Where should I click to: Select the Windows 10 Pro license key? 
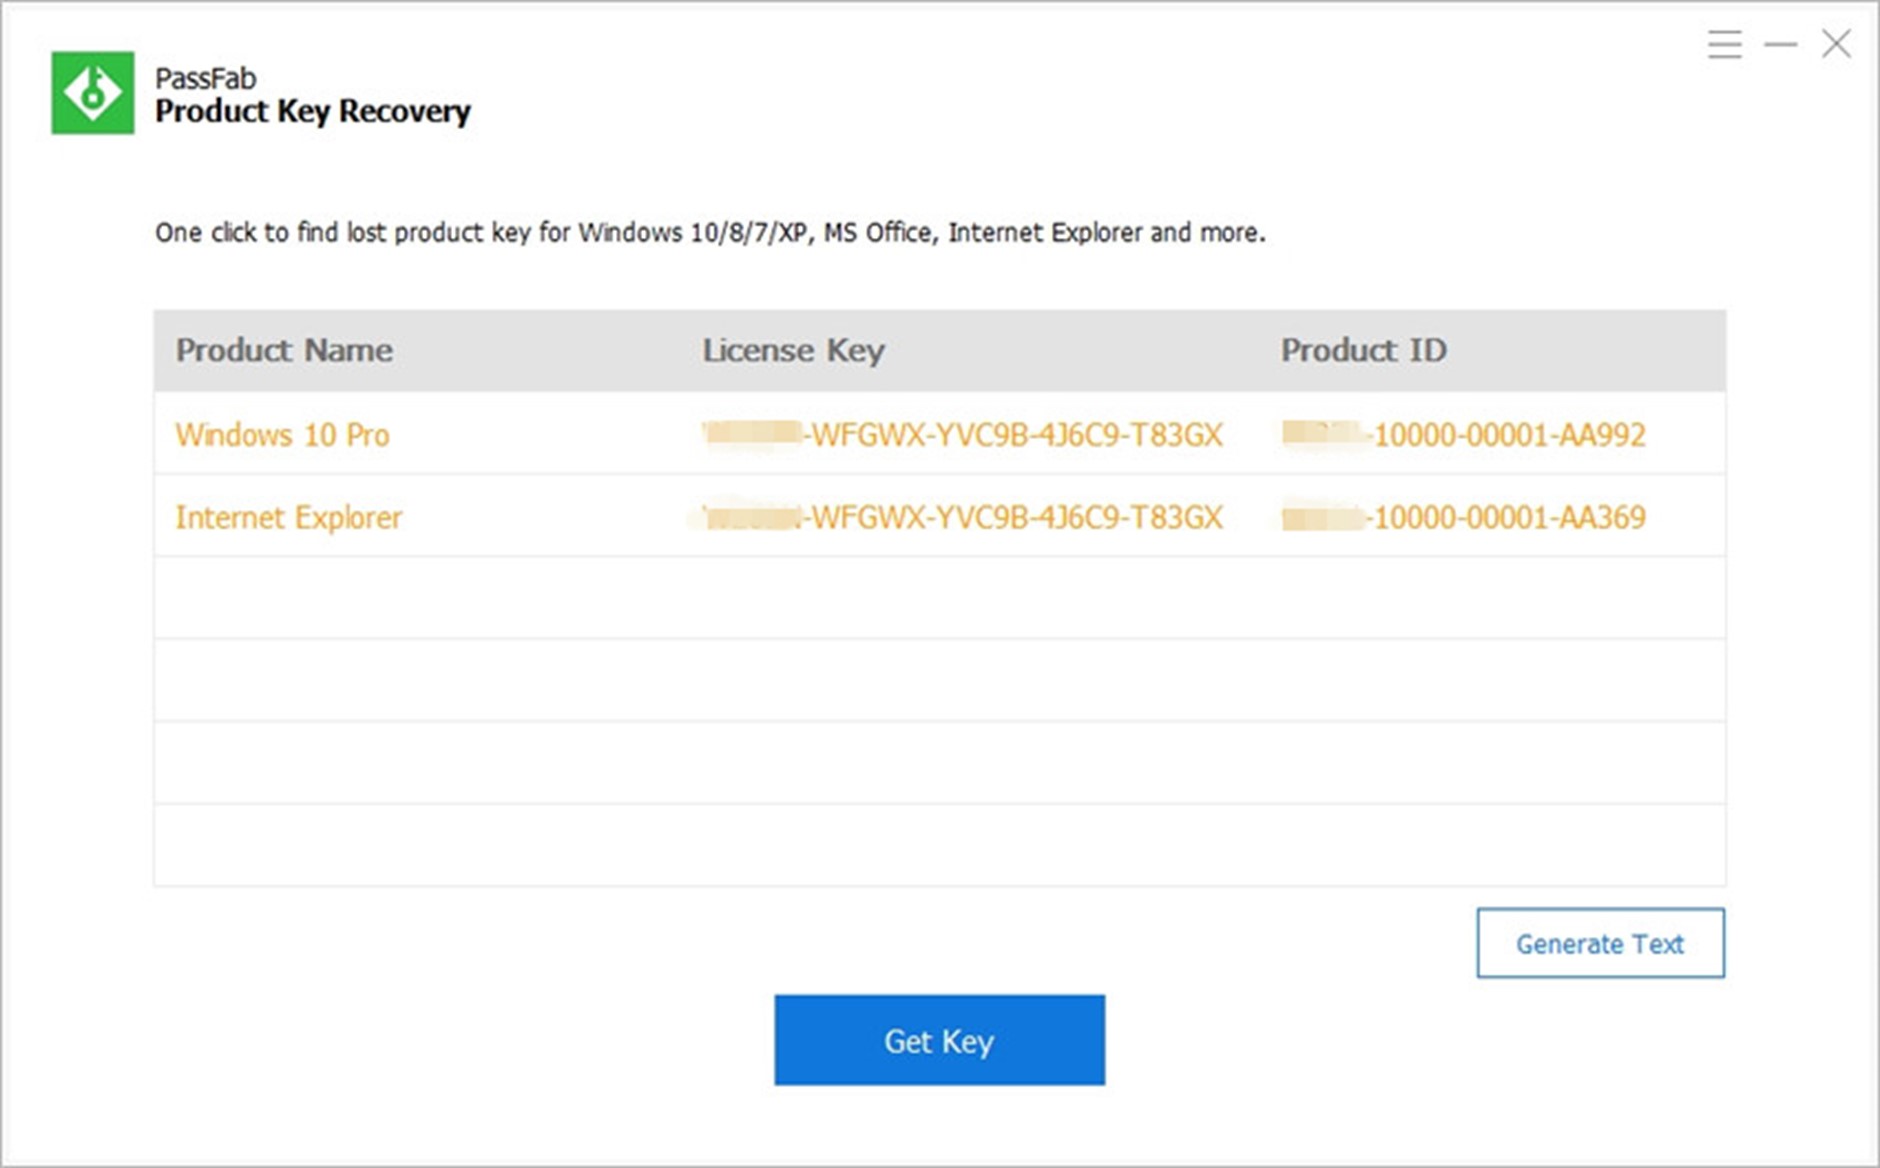pos(960,435)
